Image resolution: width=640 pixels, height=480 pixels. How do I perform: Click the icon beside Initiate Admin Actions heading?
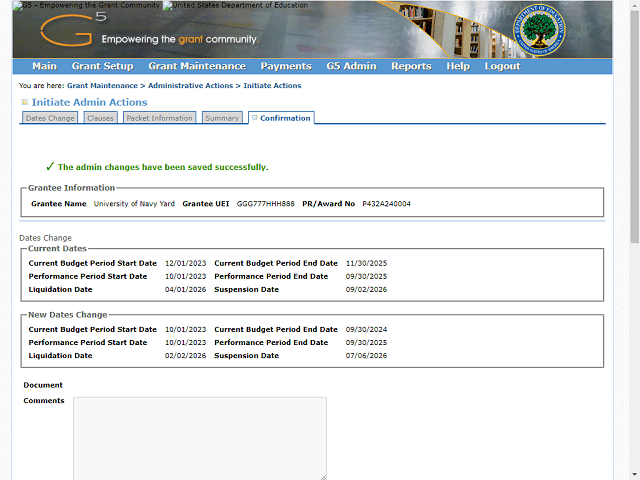point(25,102)
